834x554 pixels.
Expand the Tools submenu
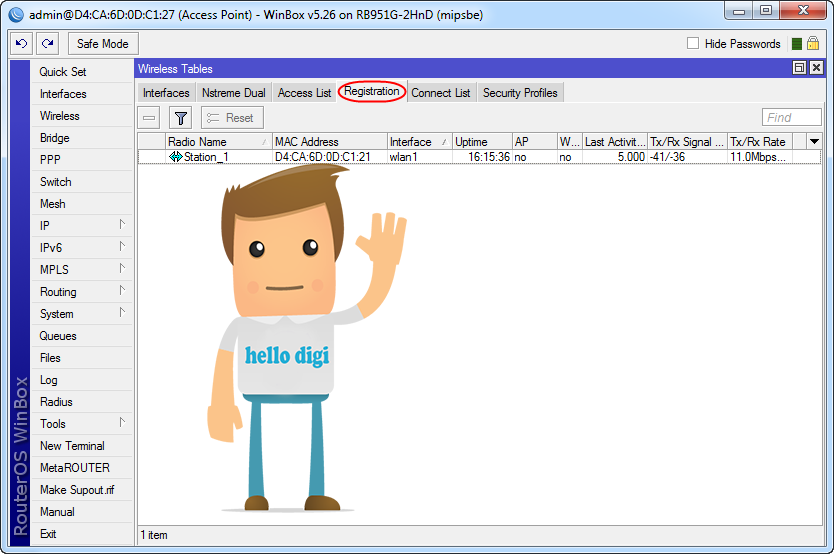(x=122, y=423)
